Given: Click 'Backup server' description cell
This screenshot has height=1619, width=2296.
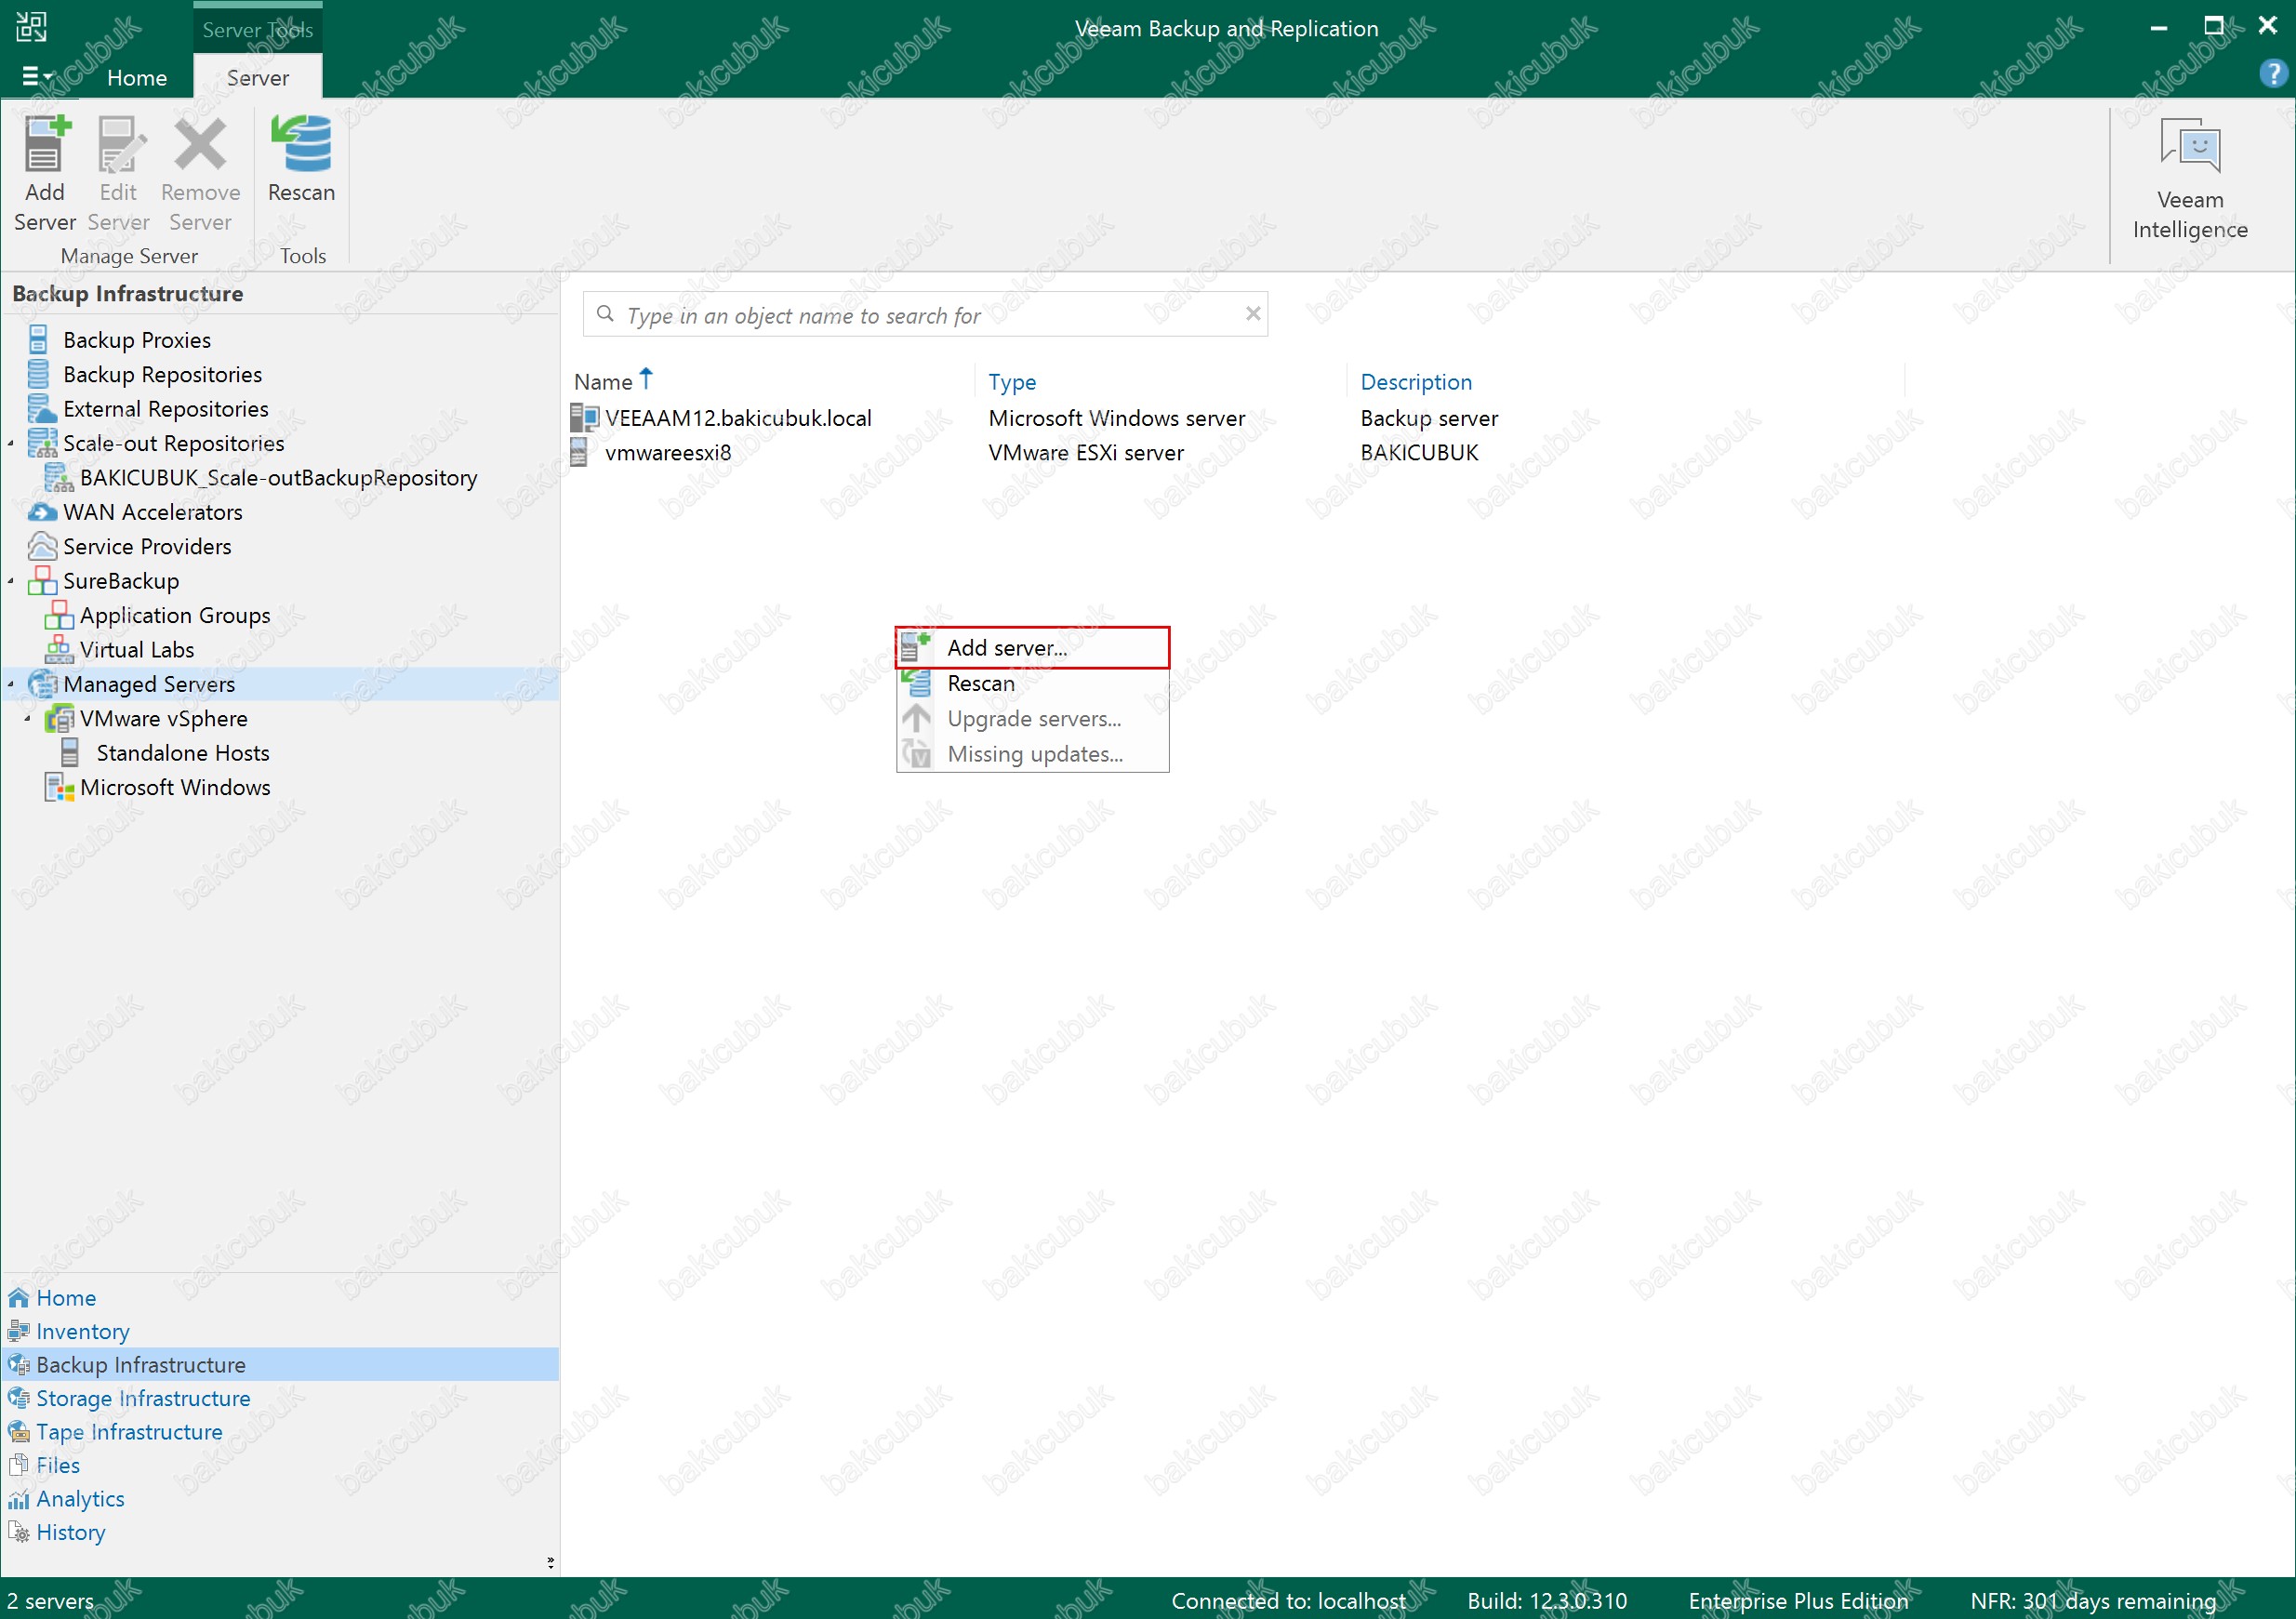Looking at the screenshot, I should coord(1429,418).
